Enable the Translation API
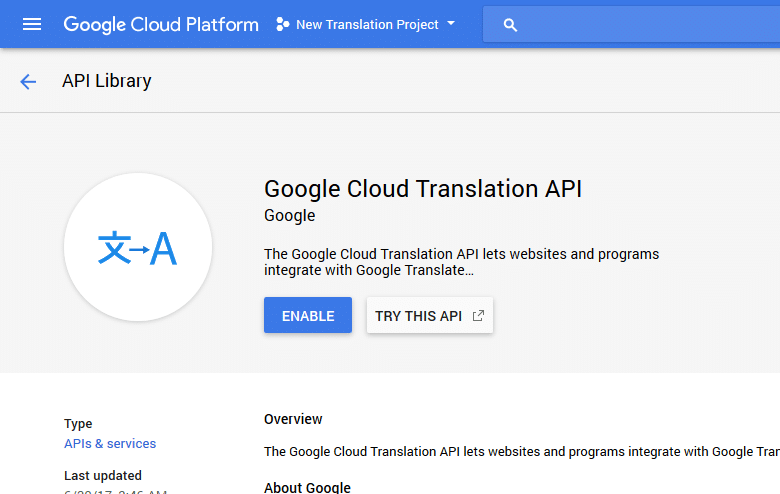Viewport: 780px width, 494px height. pos(308,315)
